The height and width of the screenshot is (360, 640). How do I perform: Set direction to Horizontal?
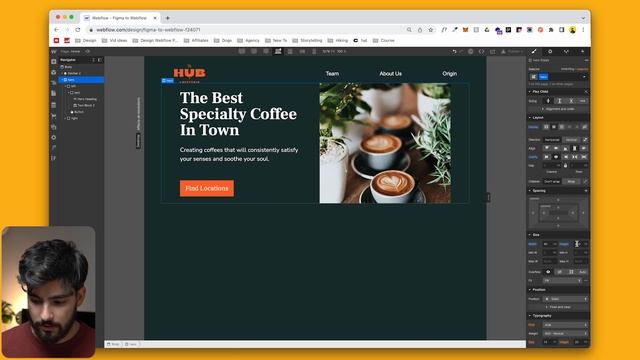coord(552,140)
